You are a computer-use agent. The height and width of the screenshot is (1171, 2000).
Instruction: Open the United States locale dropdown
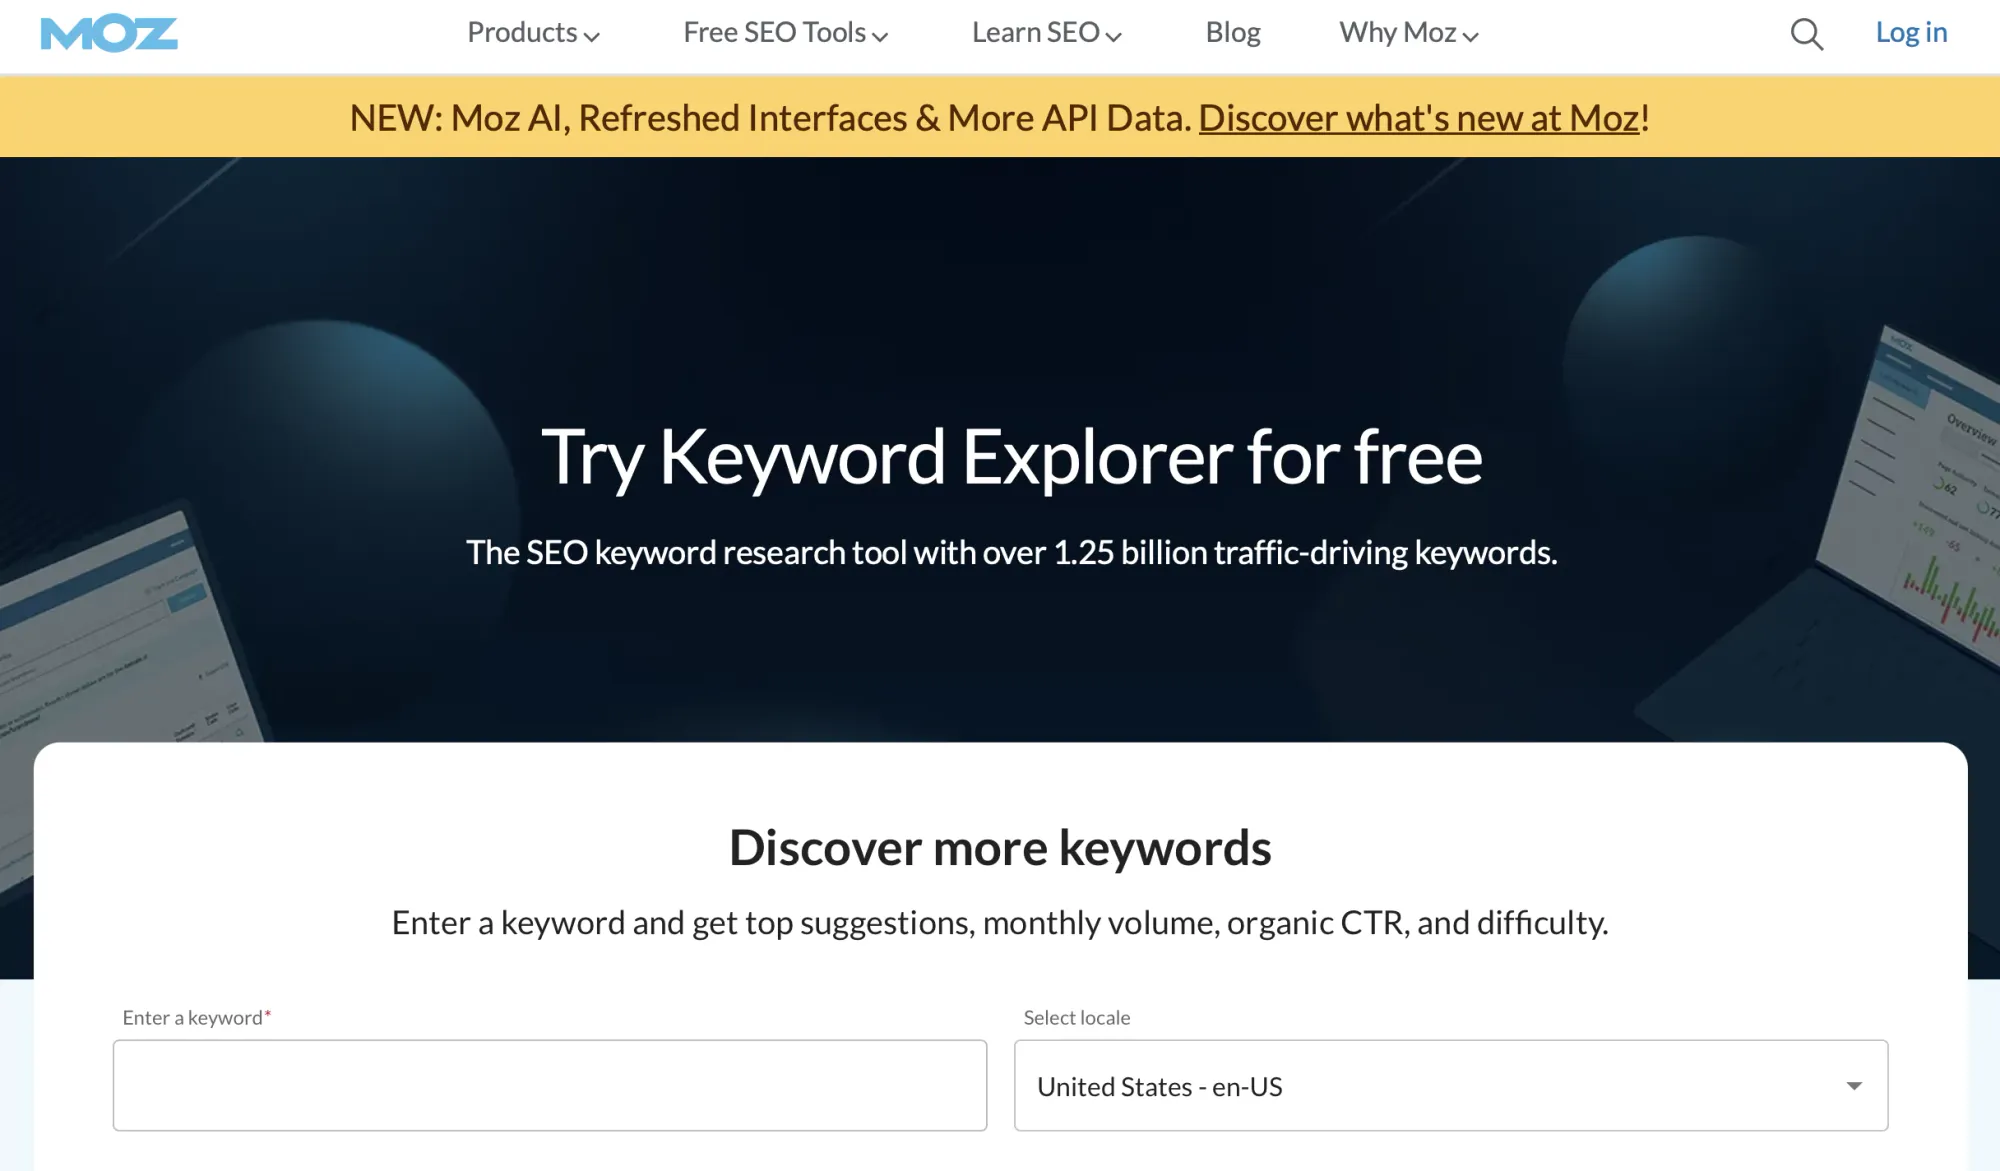tap(1448, 1085)
